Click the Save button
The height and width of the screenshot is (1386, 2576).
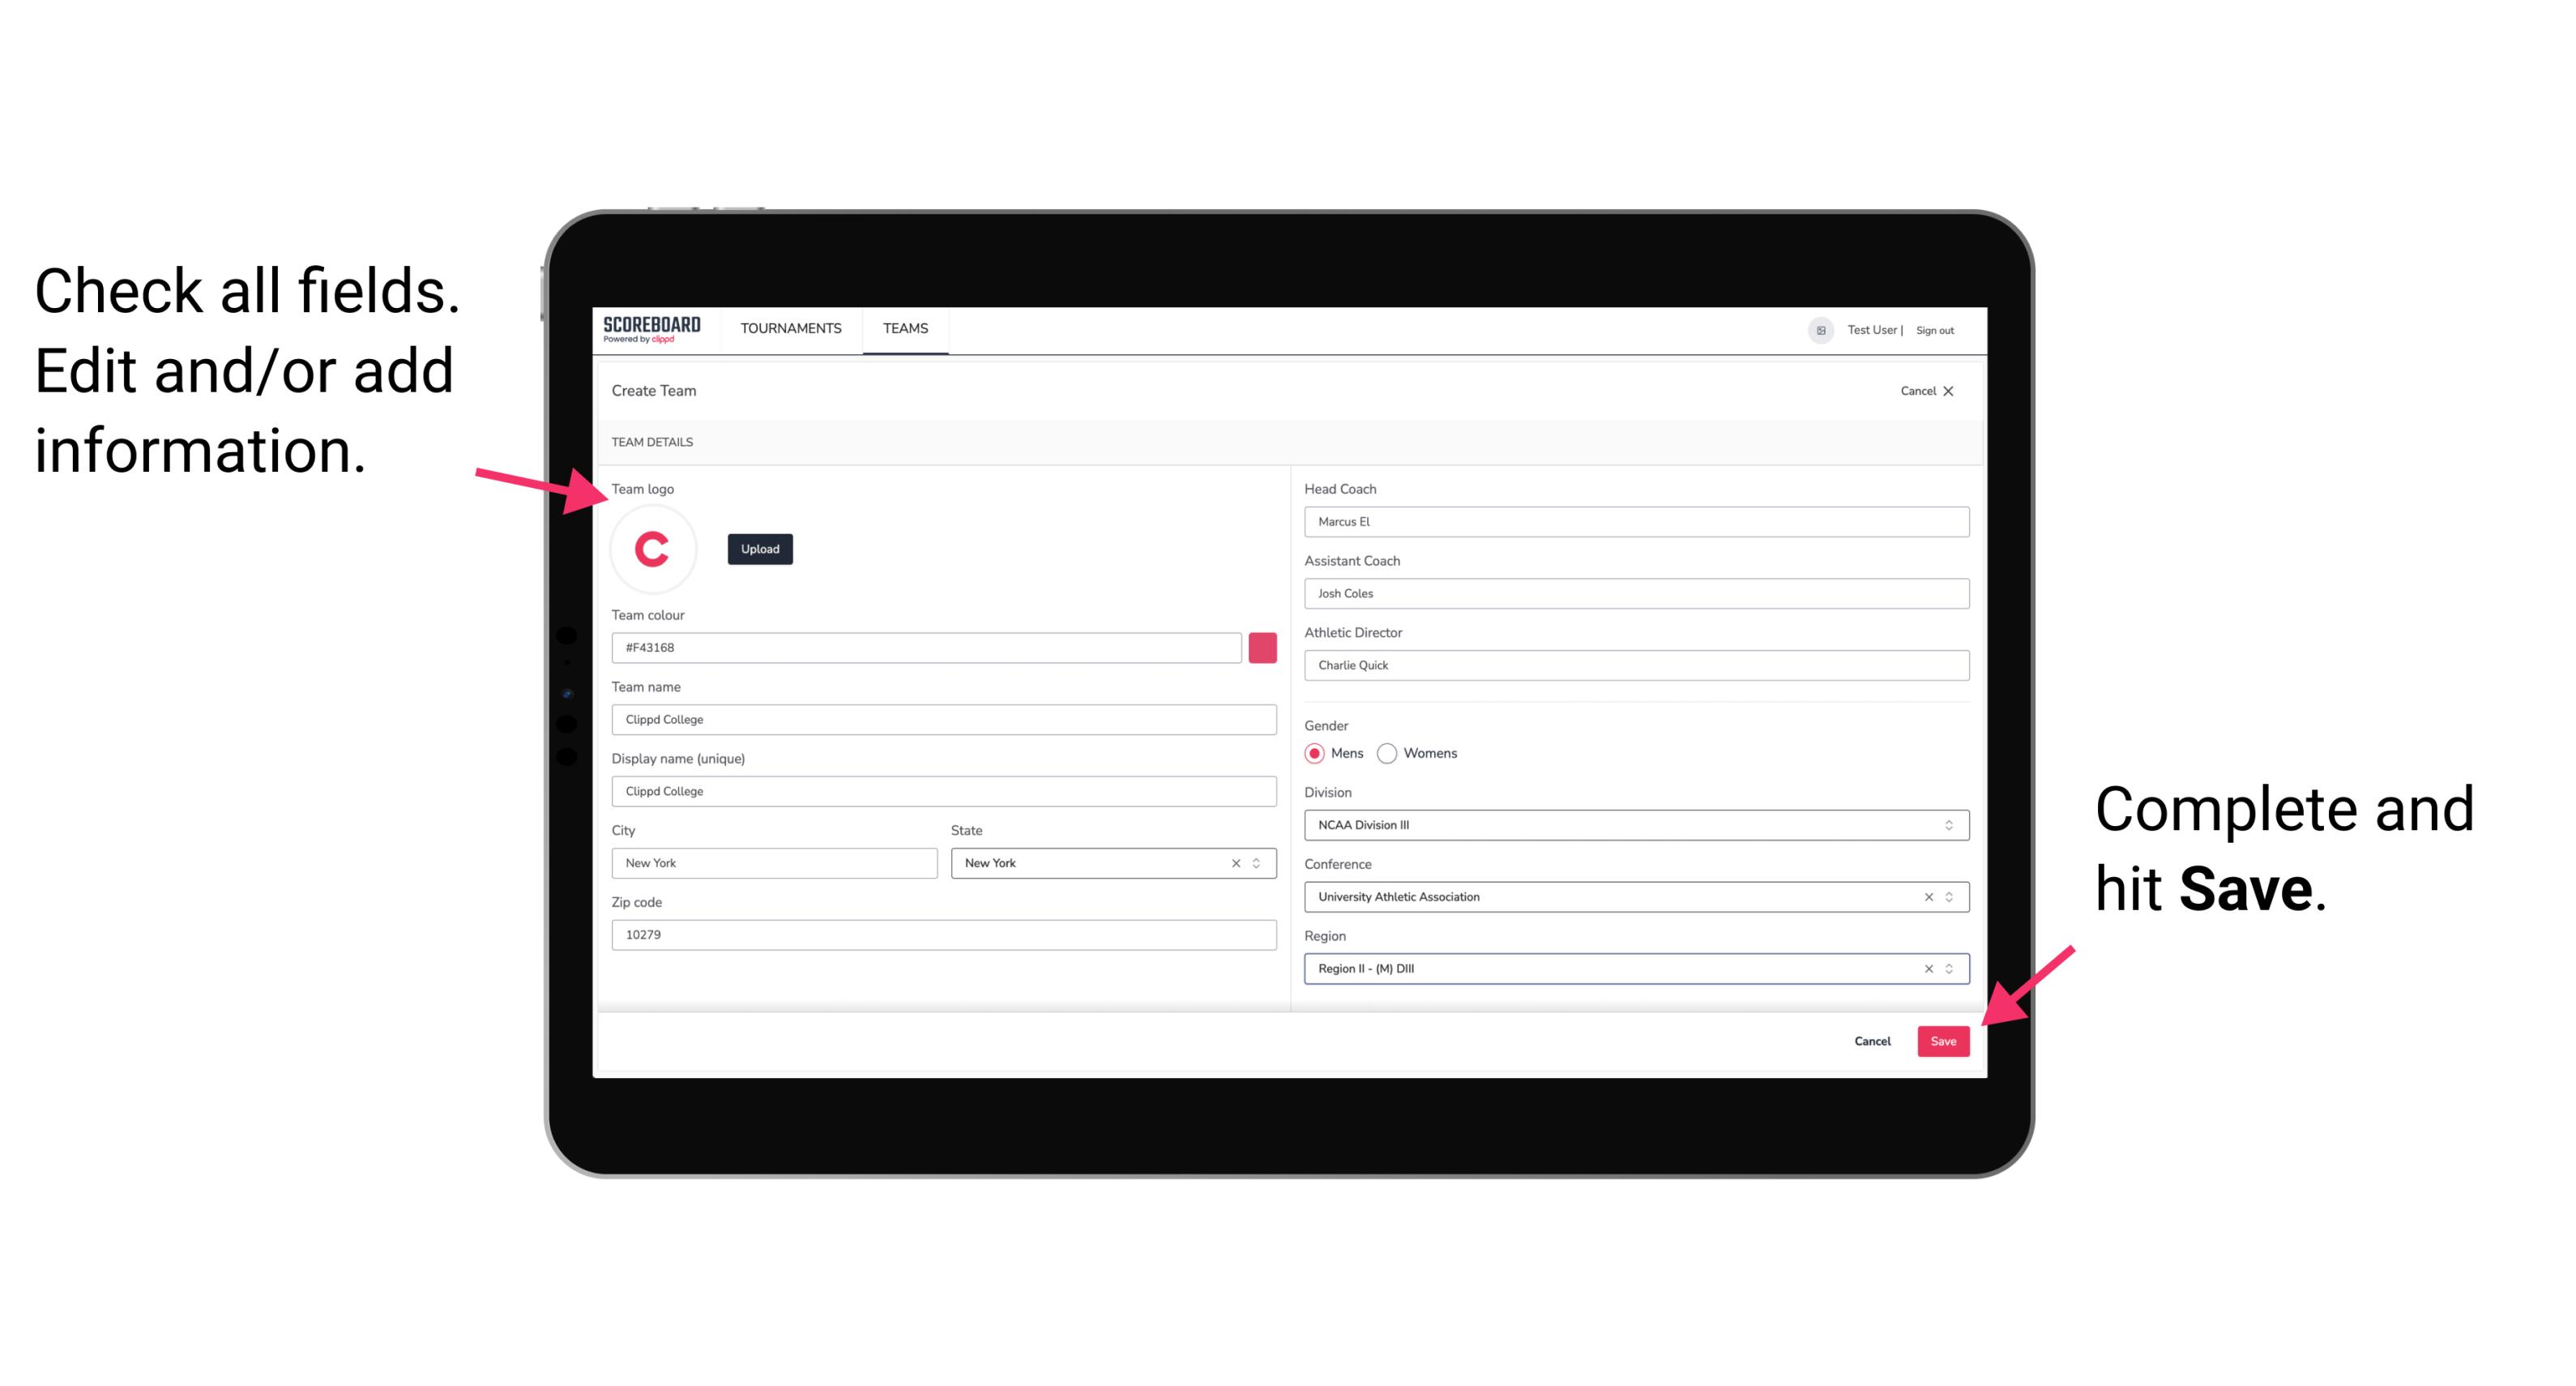tap(1943, 1037)
